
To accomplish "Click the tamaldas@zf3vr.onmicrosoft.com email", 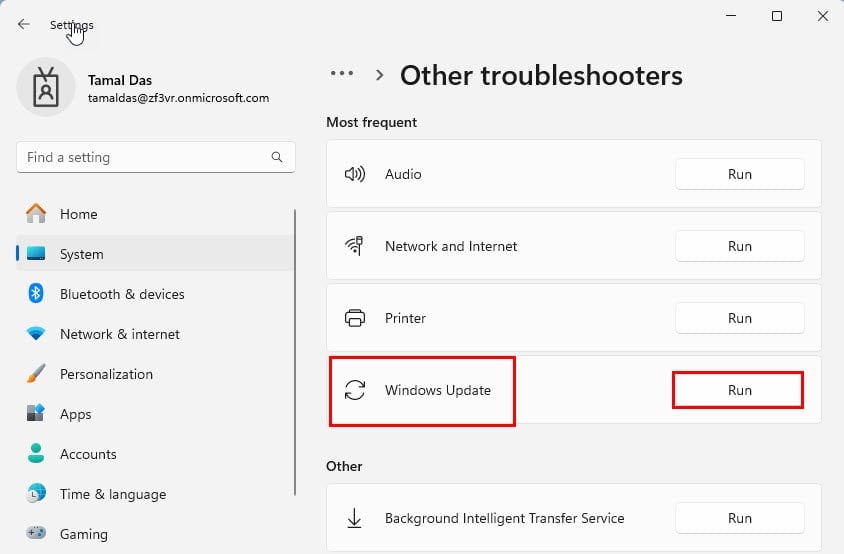I will point(178,98).
